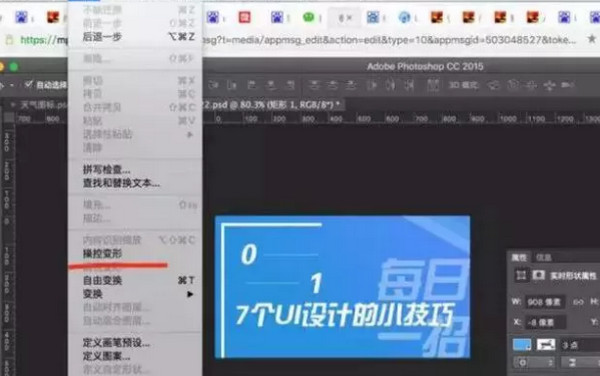The width and height of the screenshot is (600, 376).
Task: Click the stroke width field showing 3 点
Action: (x=580, y=345)
